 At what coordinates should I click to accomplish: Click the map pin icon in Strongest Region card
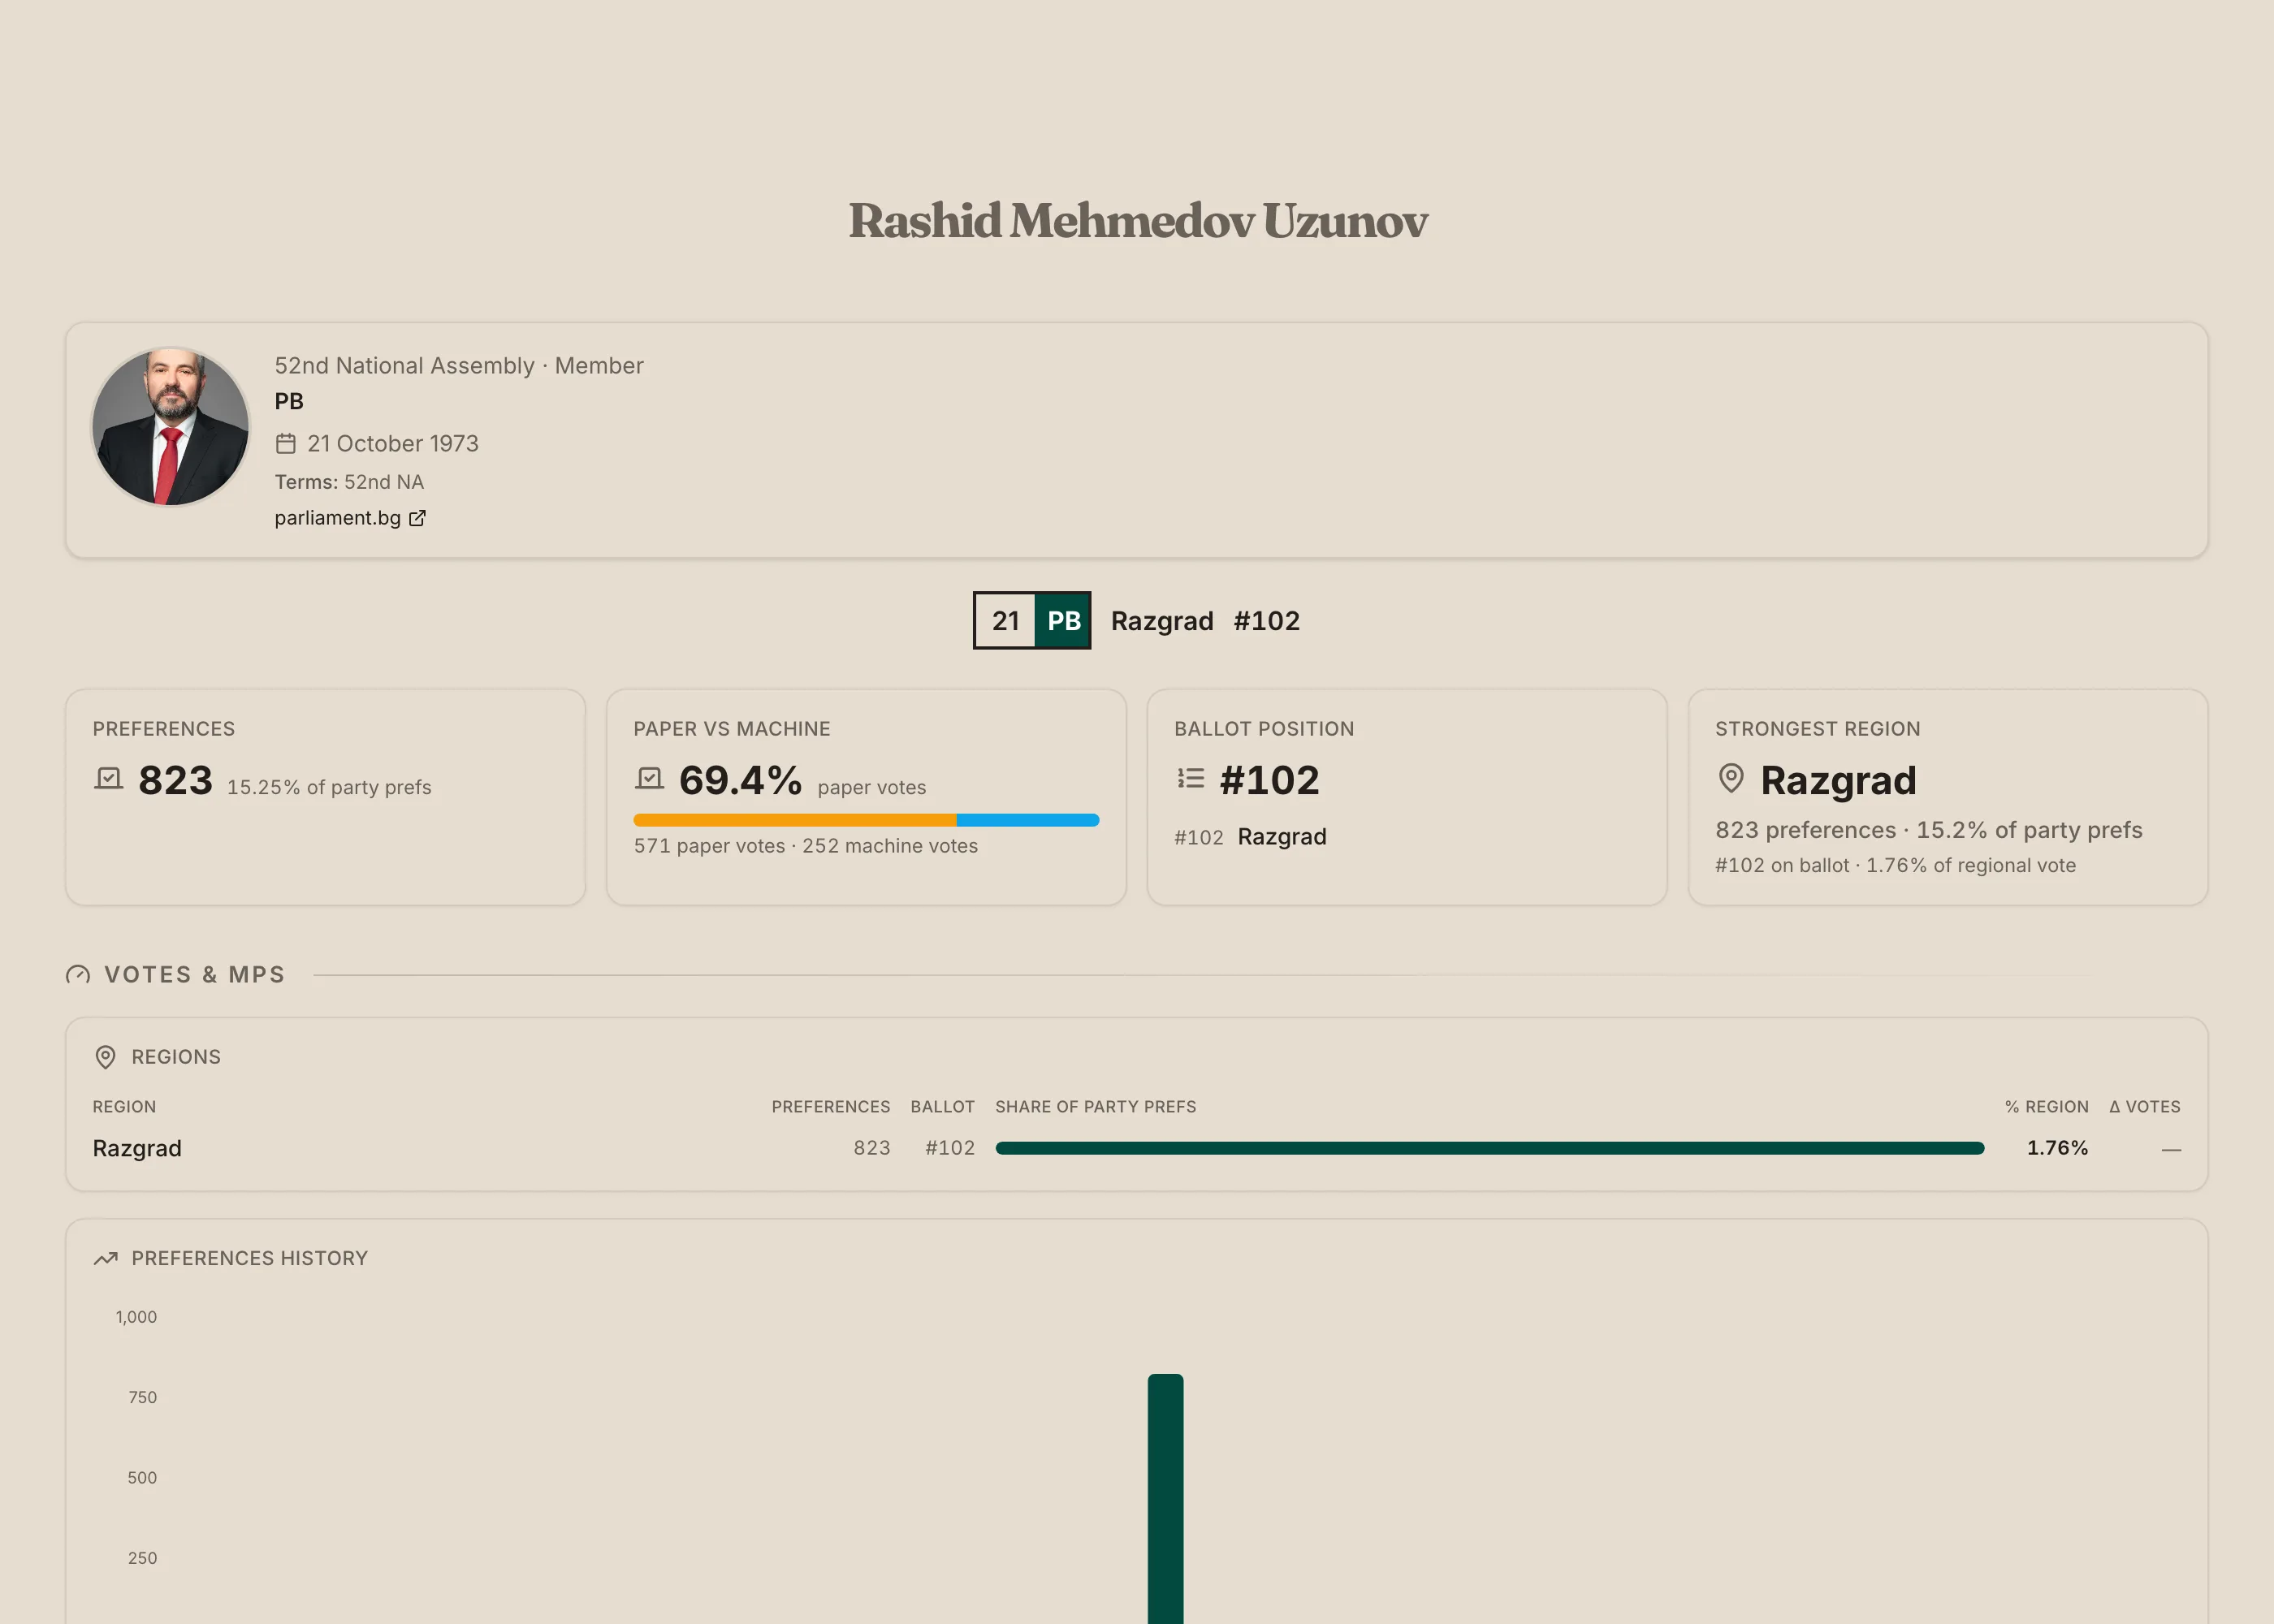(x=1731, y=779)
